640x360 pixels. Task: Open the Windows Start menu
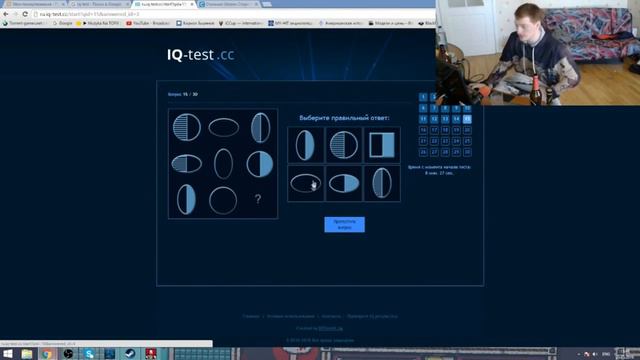point(7,353)
